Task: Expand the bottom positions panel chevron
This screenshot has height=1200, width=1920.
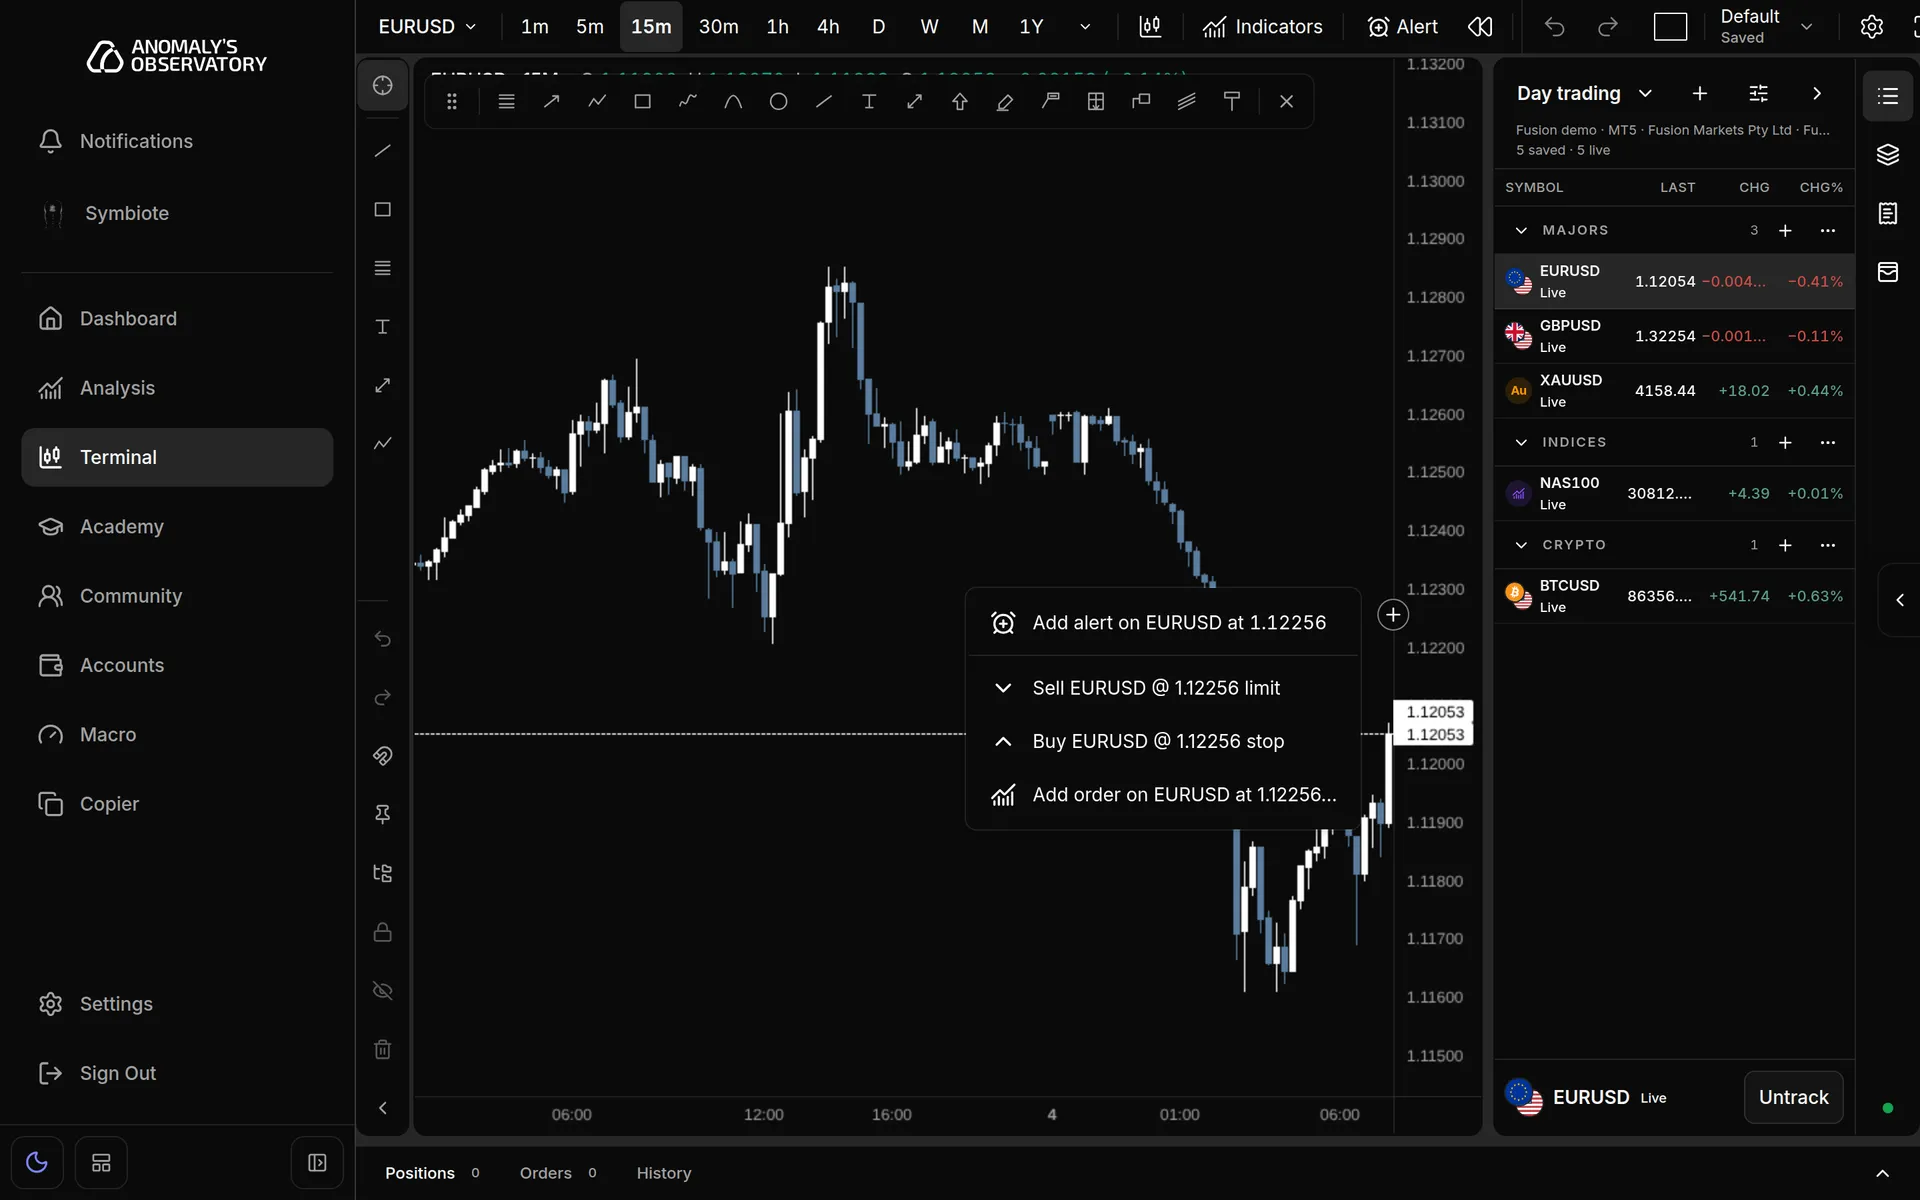Action: click(1882, 1174)
